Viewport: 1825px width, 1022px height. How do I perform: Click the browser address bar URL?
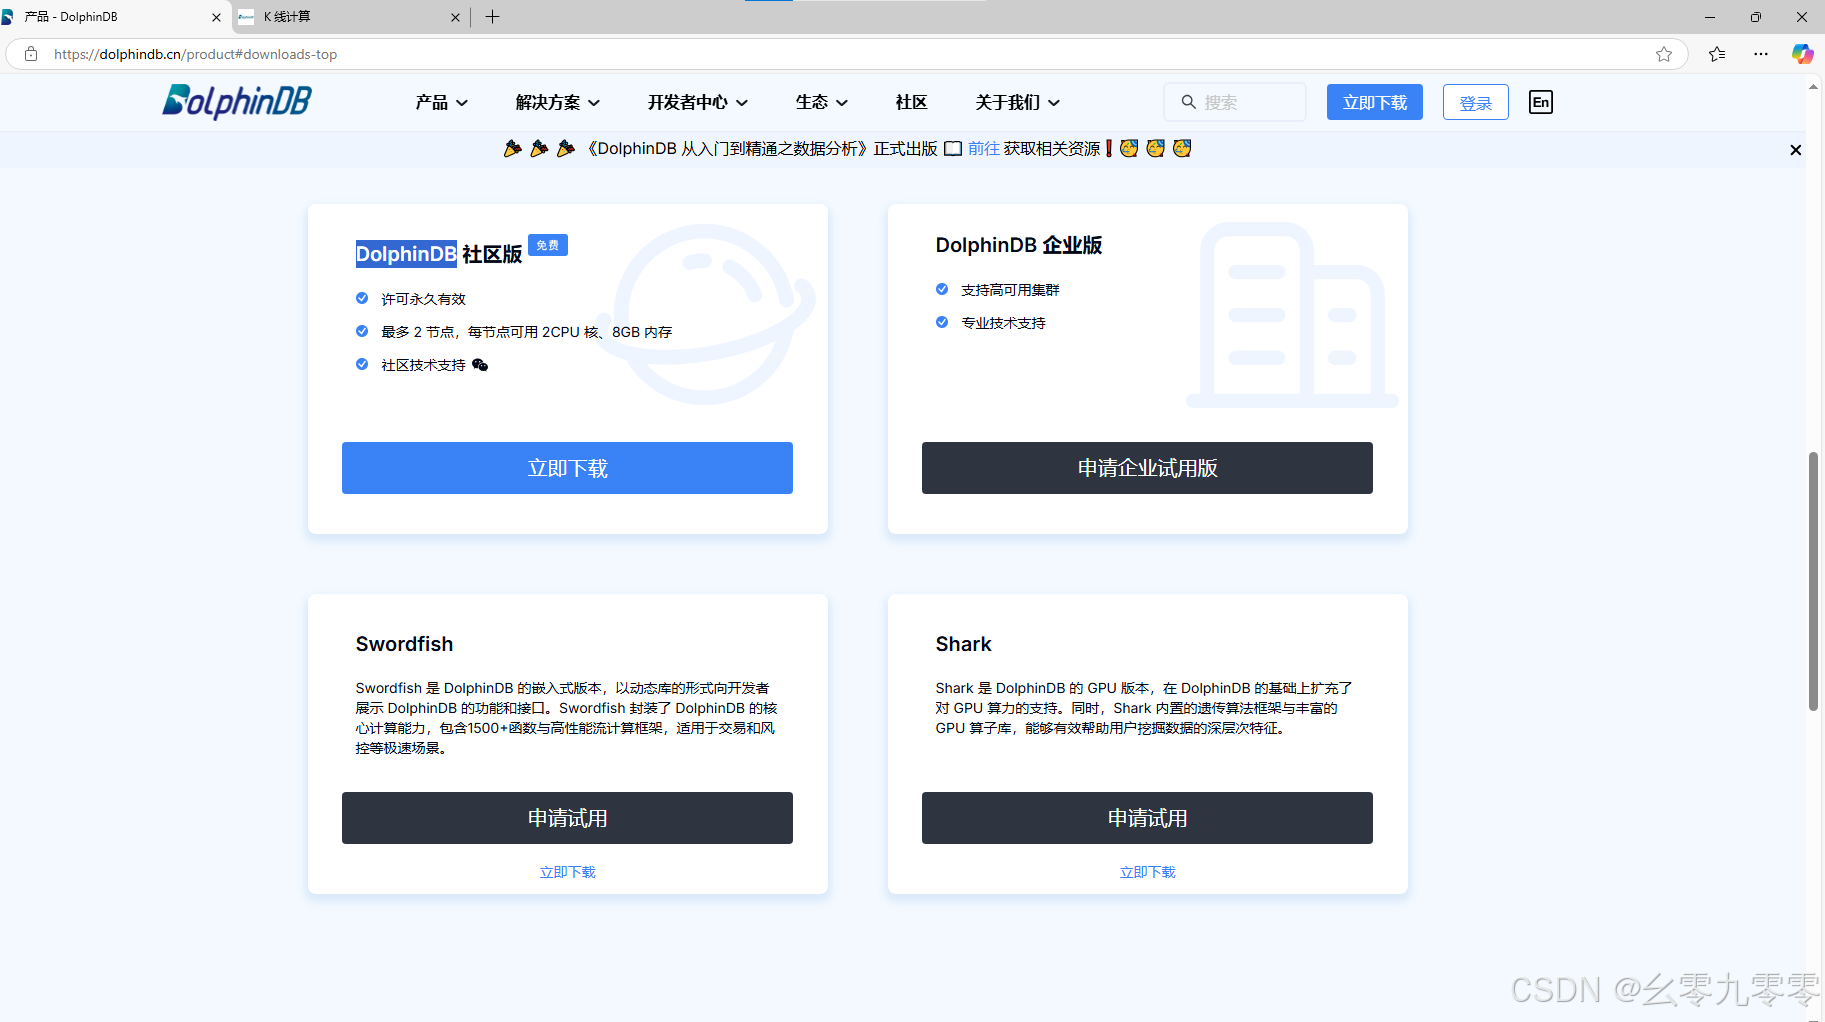click(195, 54)
